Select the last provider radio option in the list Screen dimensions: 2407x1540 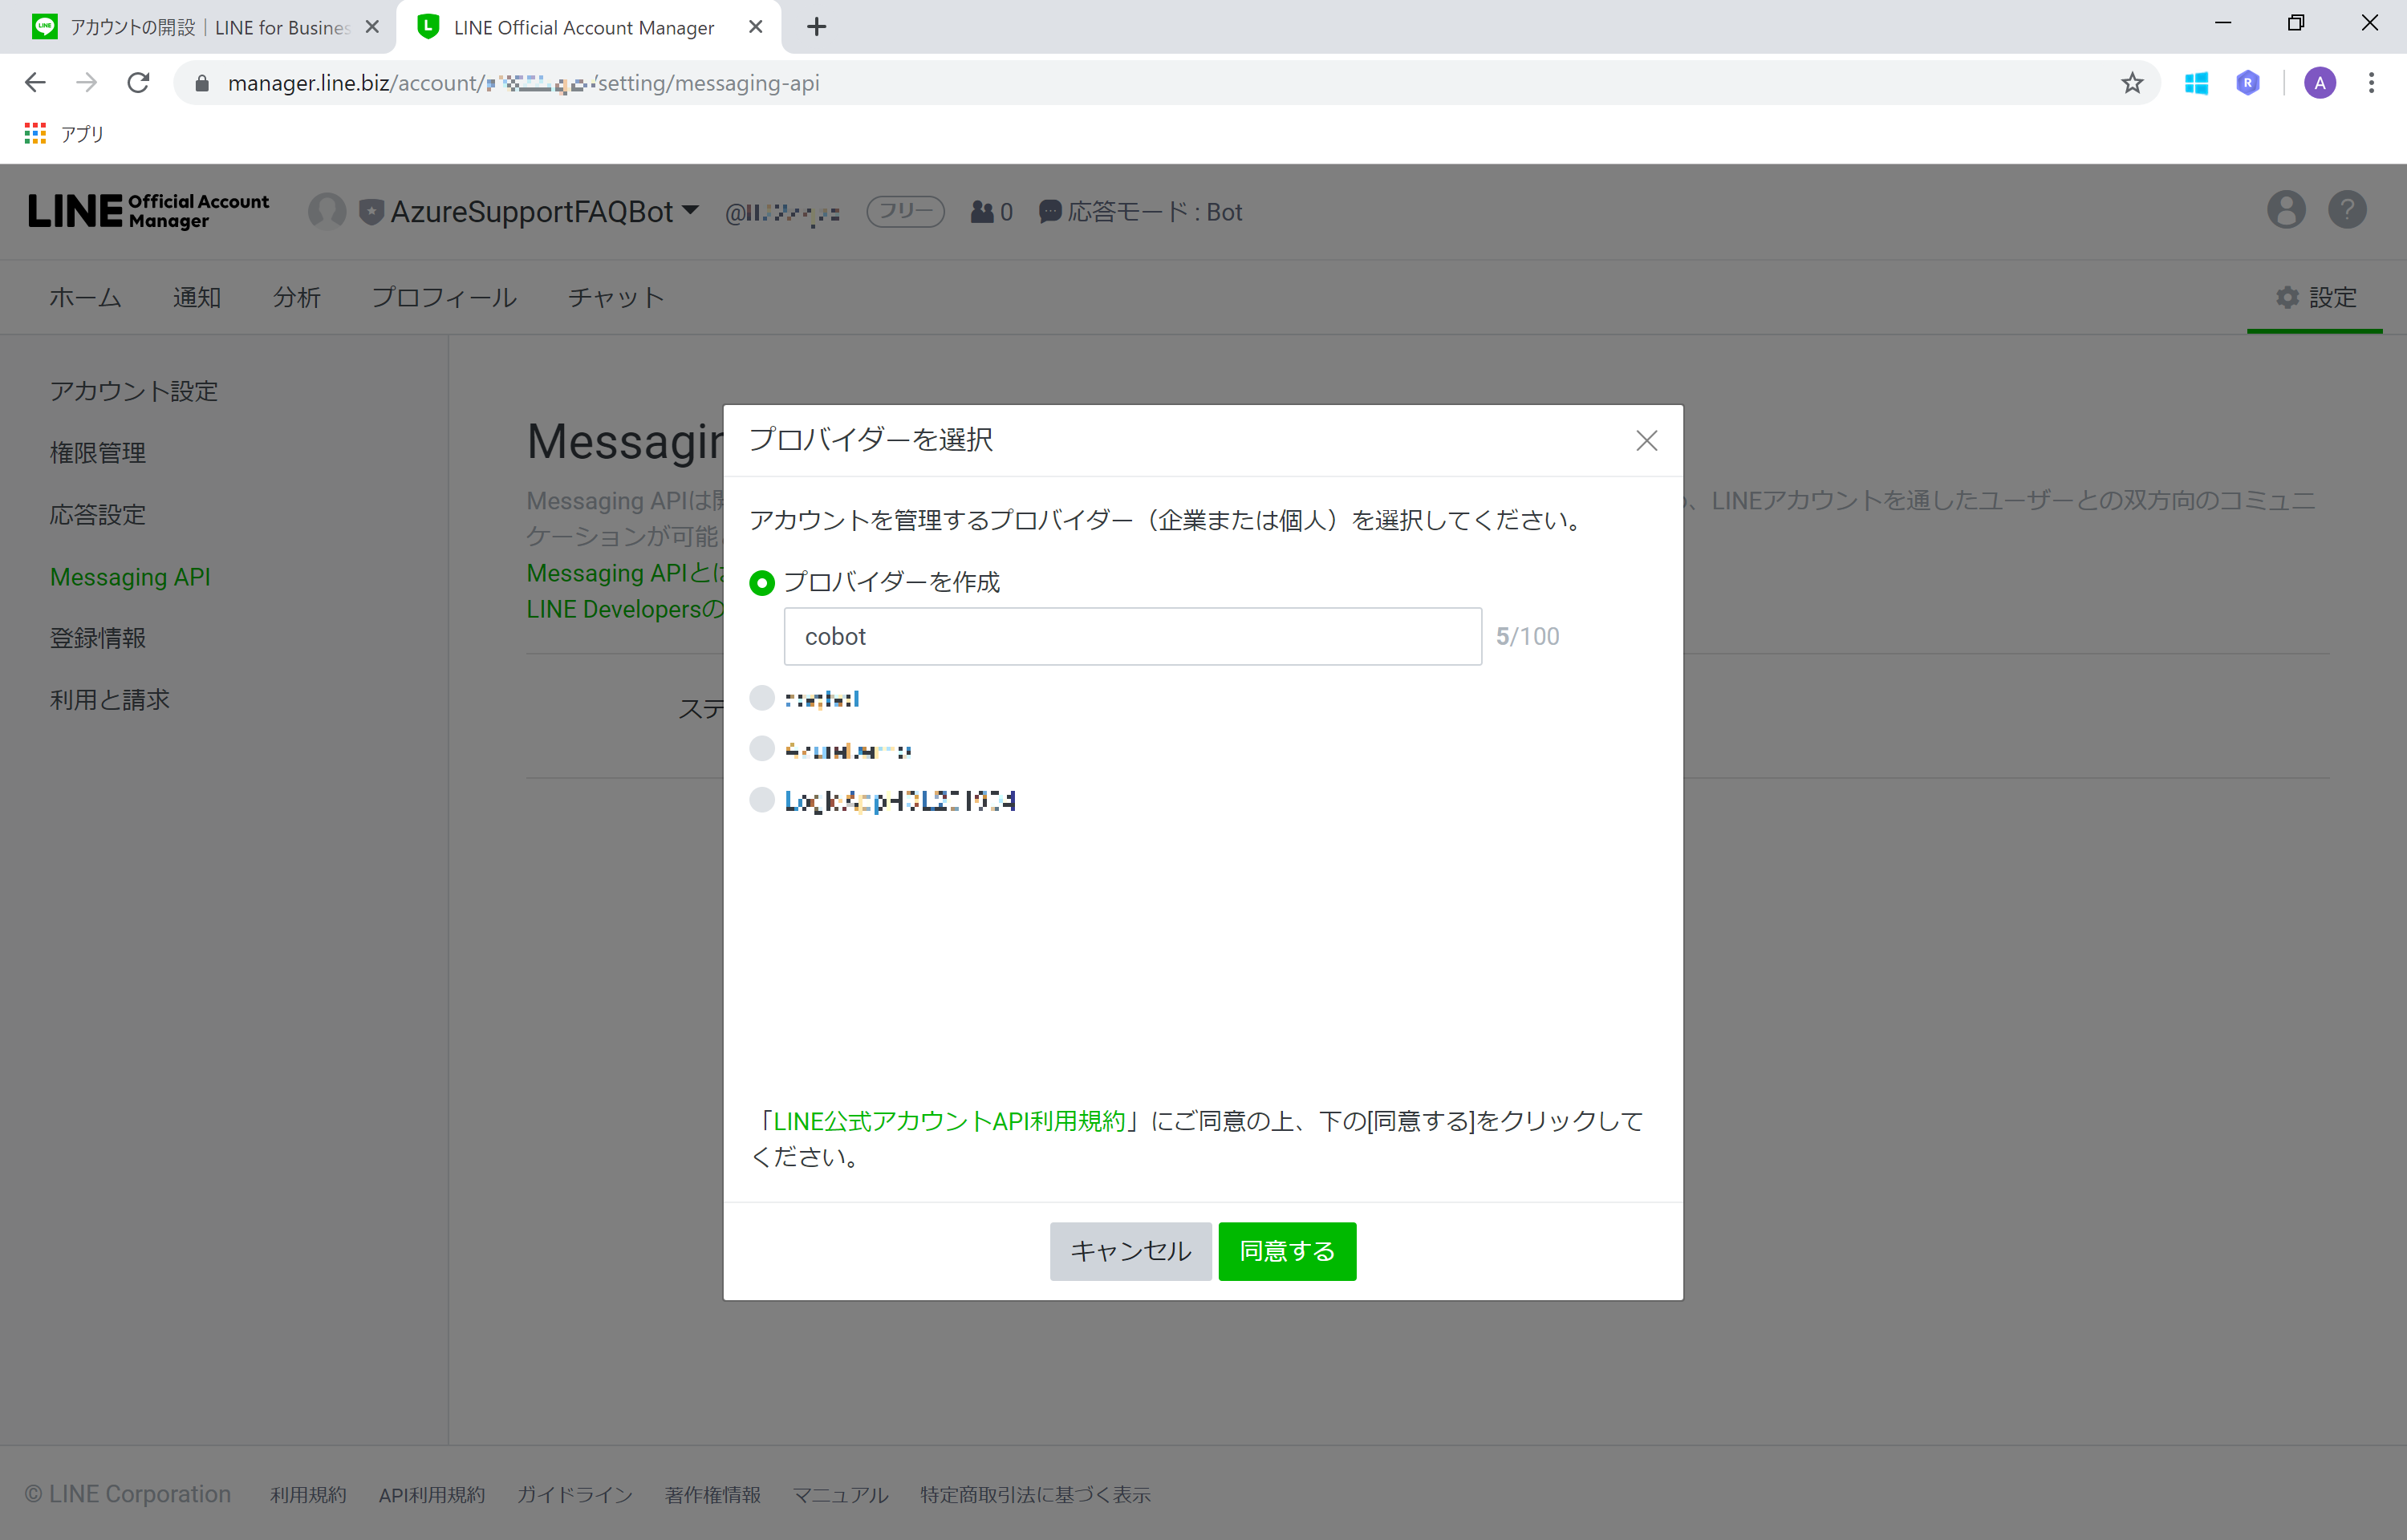pyautogui.click(x=762, y=800)
